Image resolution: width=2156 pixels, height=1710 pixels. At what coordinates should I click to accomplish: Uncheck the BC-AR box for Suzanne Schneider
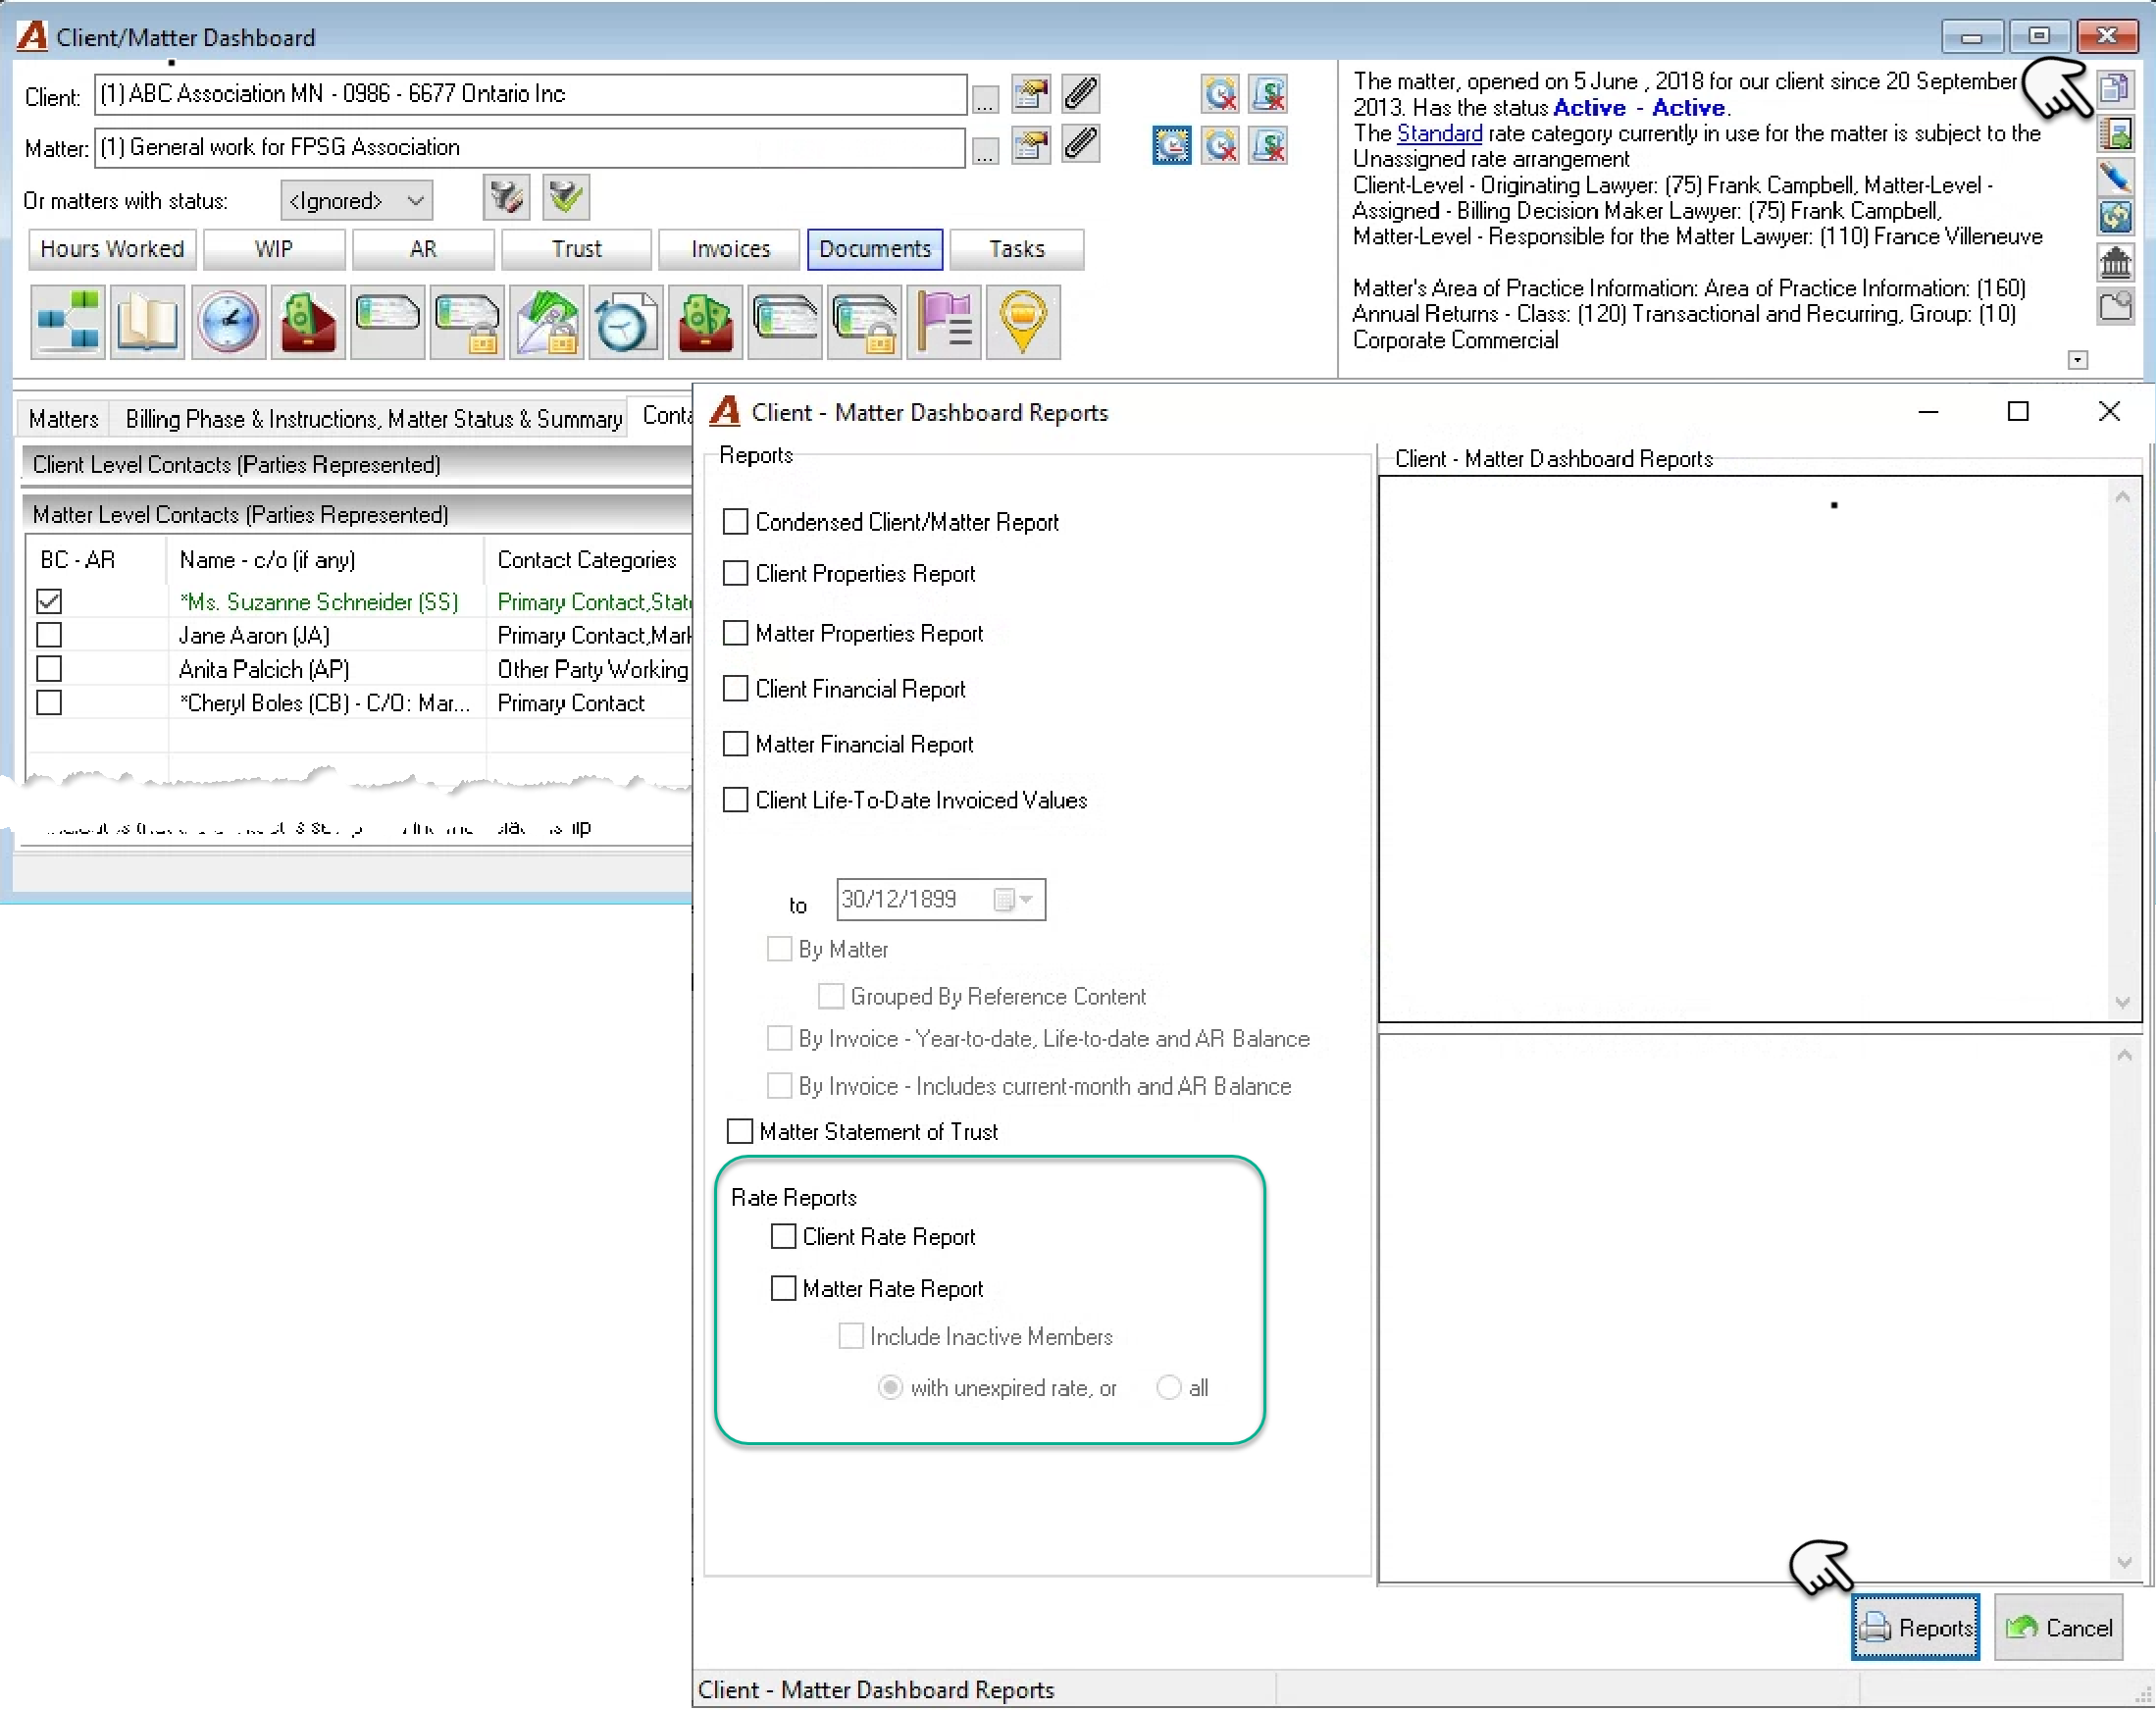click(x=48, y=601)
